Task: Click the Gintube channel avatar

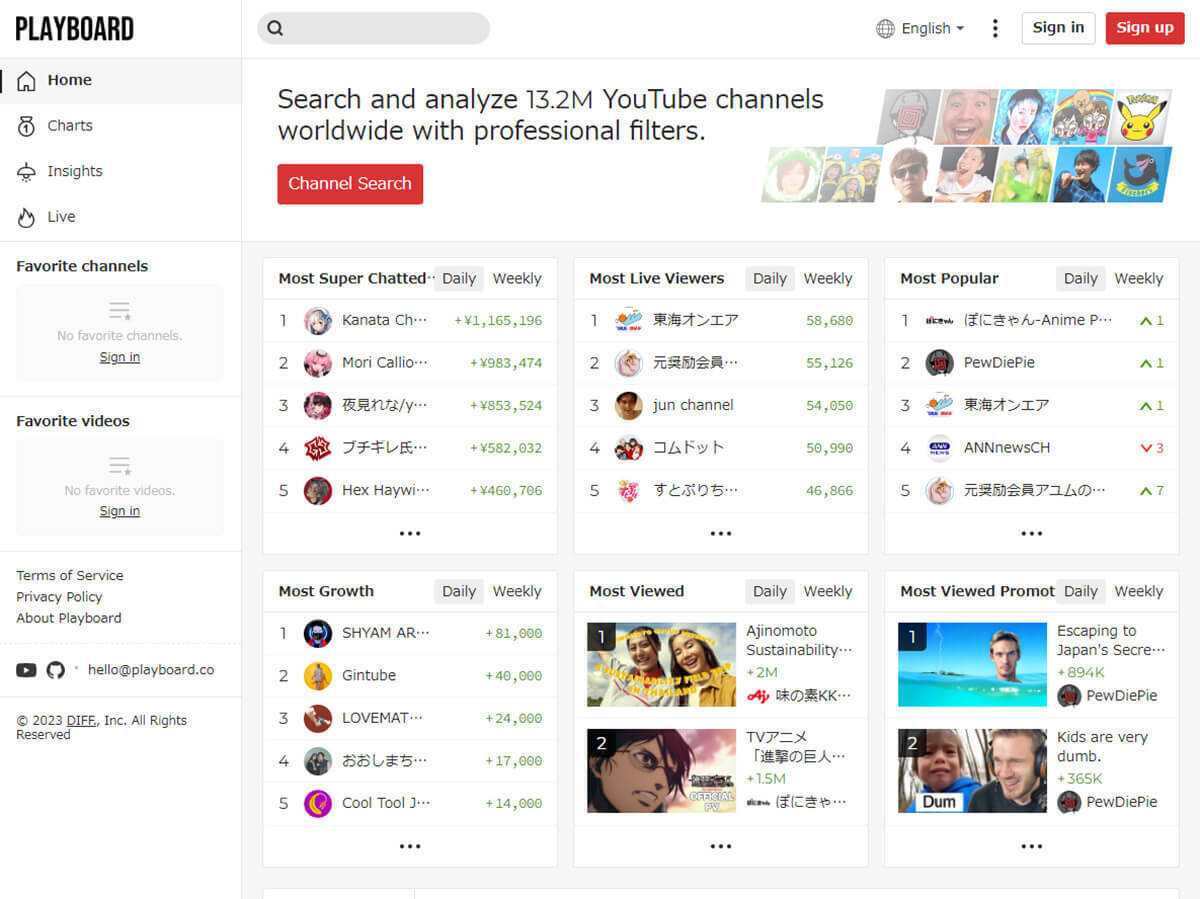Action: [318, 676]
